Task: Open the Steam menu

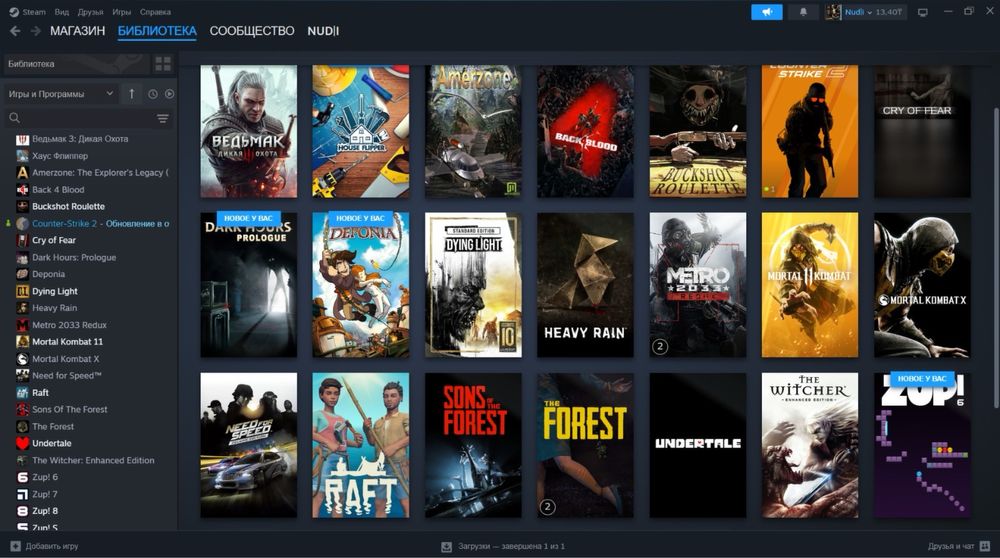Action: pyautogui.click(x=34, y=12)
